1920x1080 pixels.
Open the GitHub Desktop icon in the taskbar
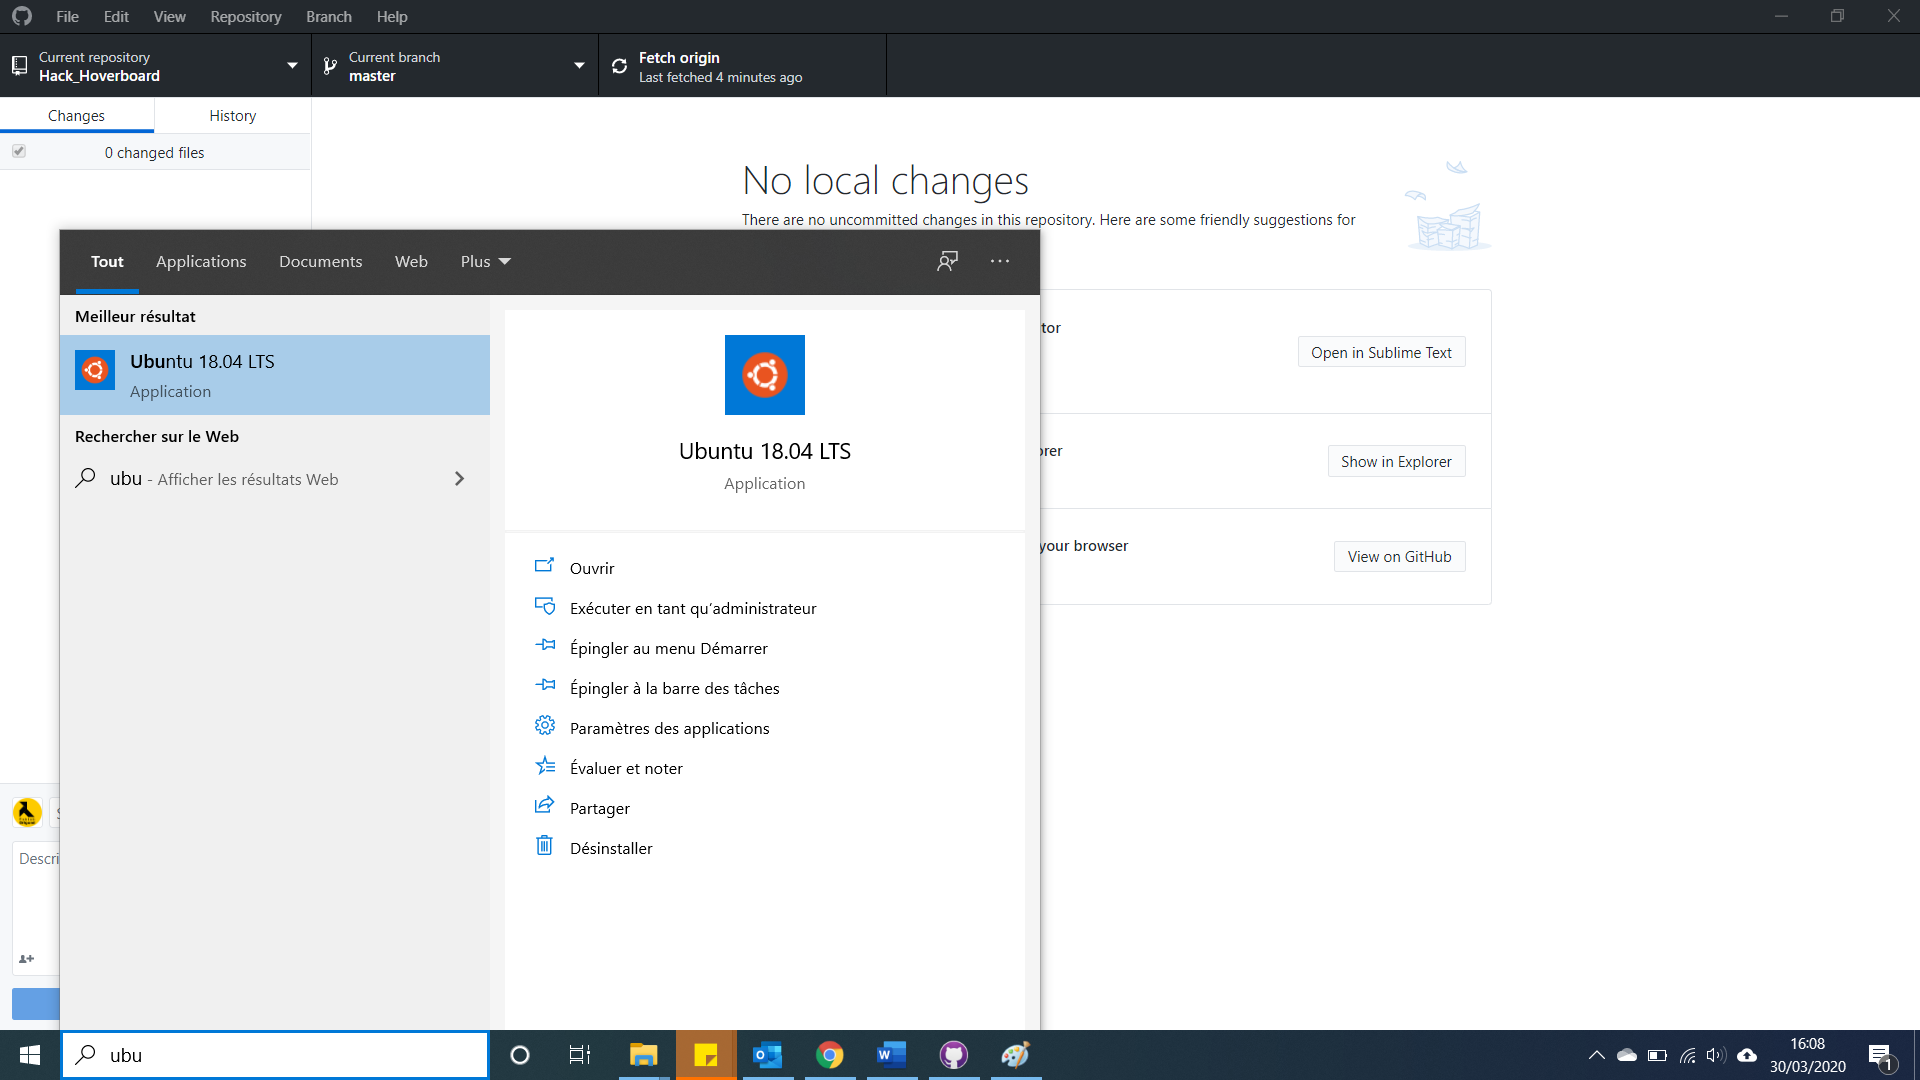point(953,1055)
